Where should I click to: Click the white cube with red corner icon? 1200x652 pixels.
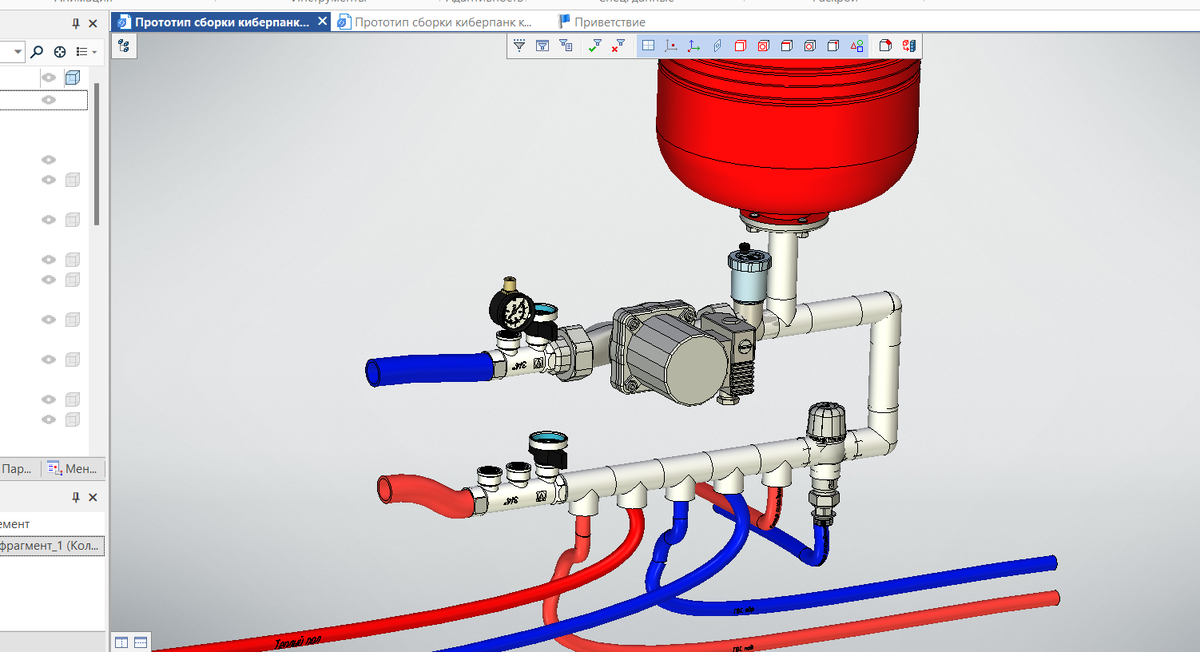point(886,46)
